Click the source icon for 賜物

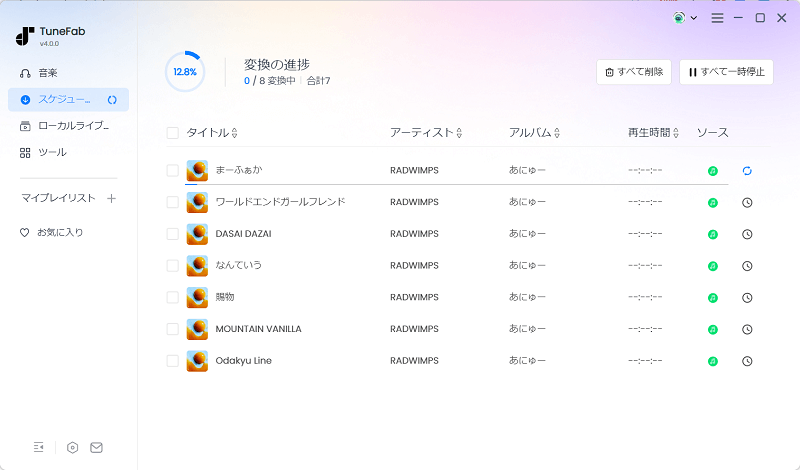click(713, 298)
